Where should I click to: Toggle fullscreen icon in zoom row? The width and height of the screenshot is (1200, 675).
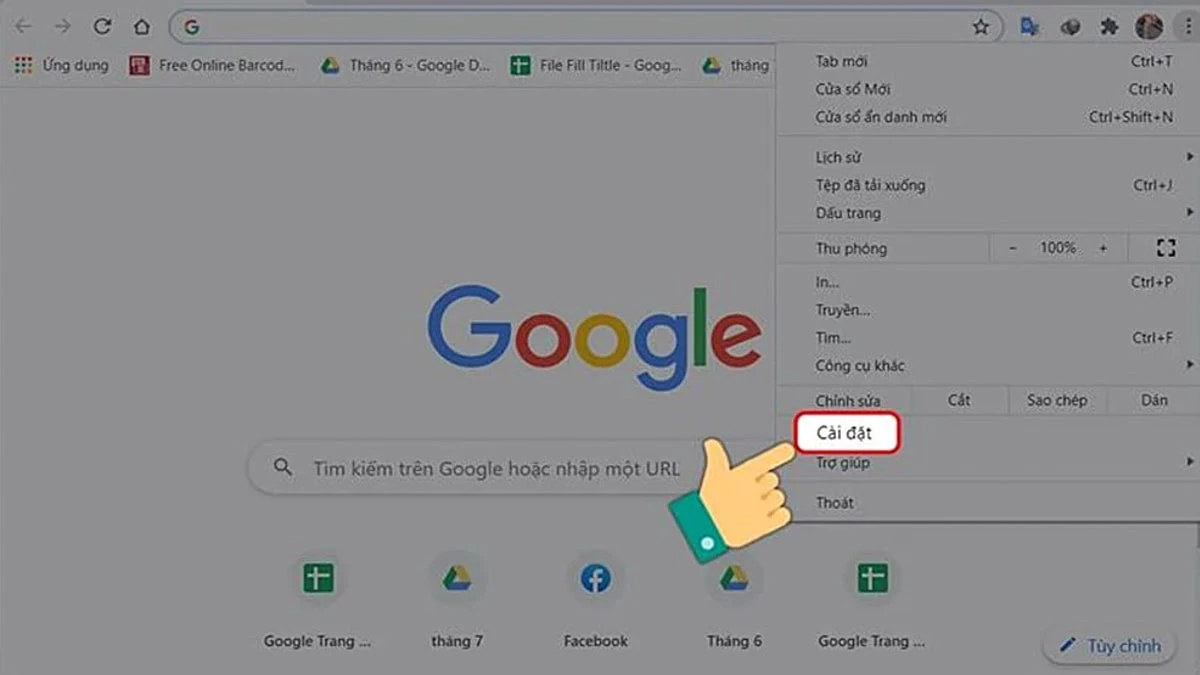coord(1166,248)
